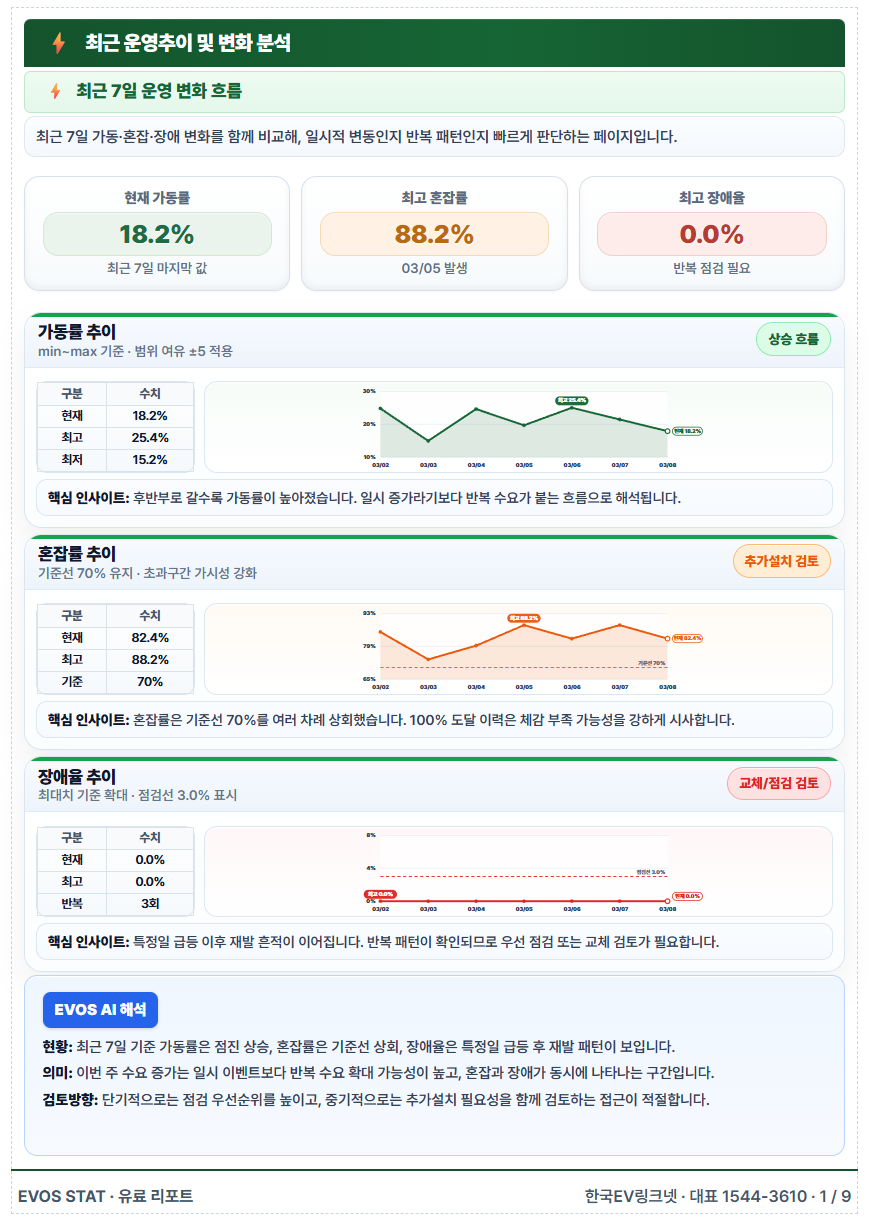Image resolution: width=869 pixels, height=1225 pixels.
Task: Select the 현재 가동률 18.2% value pill
Action: click(x=157, y=234)
